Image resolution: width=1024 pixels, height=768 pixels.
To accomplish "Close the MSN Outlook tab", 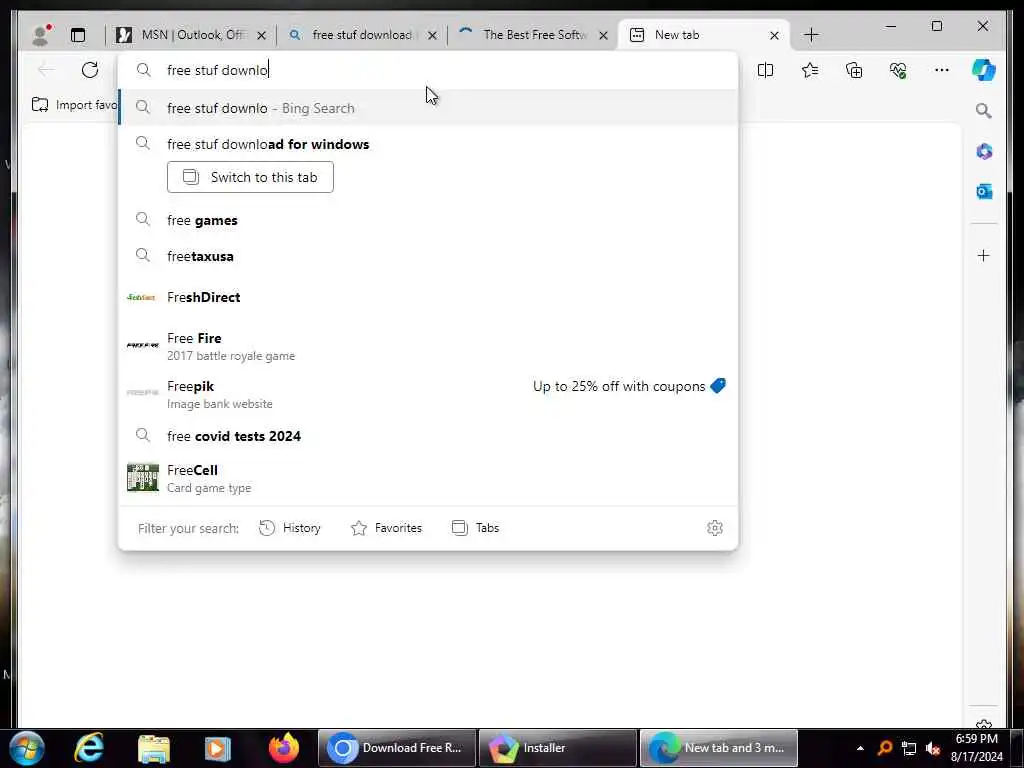I will click(x=261, y=35).
